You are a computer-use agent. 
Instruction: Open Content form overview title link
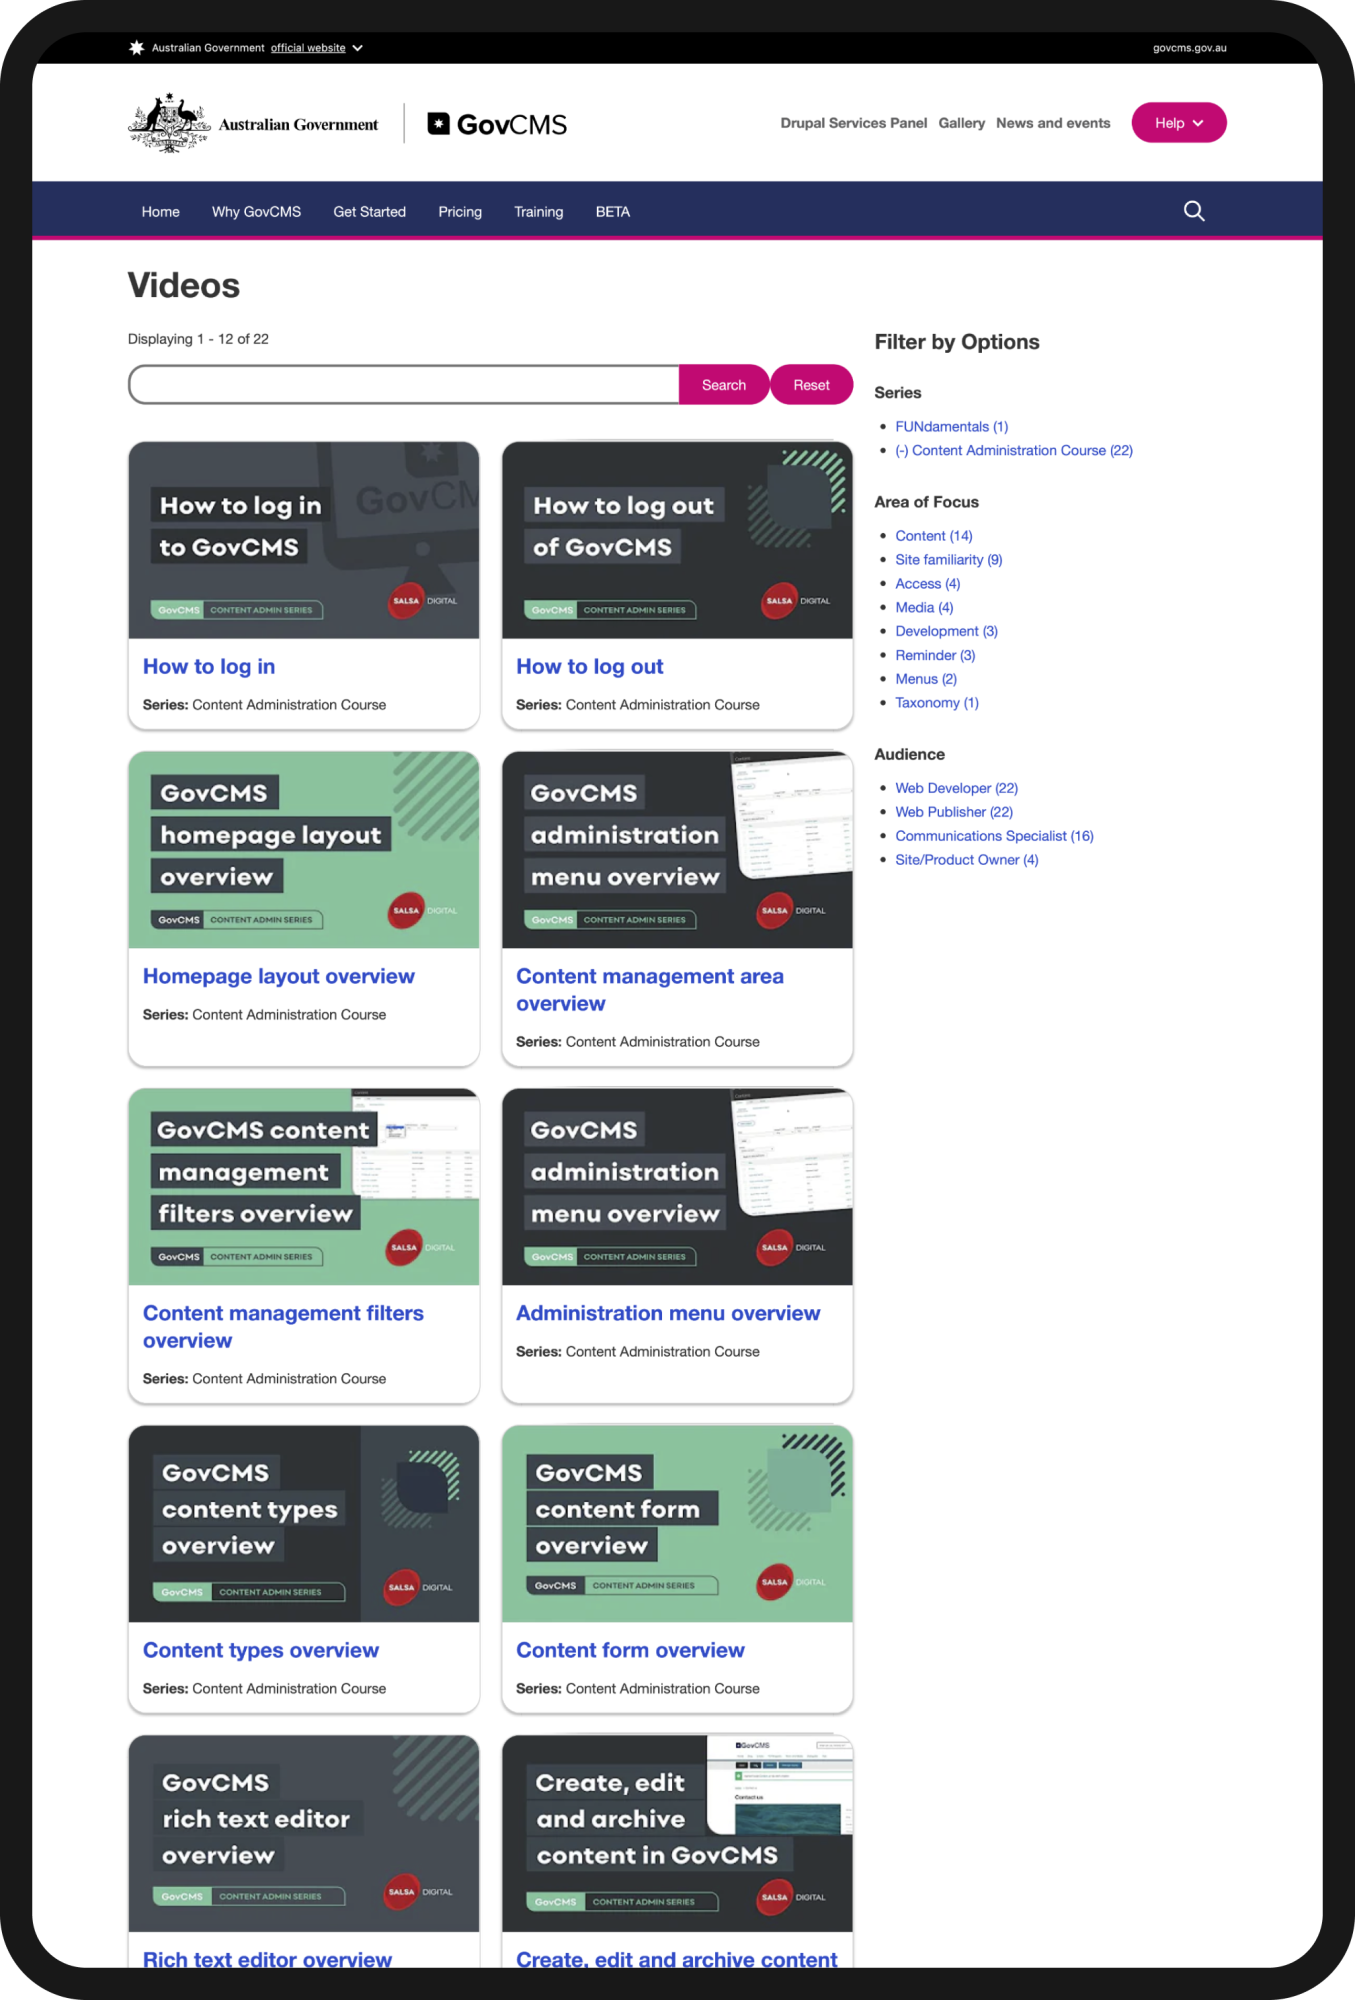tap(630, 1651)
